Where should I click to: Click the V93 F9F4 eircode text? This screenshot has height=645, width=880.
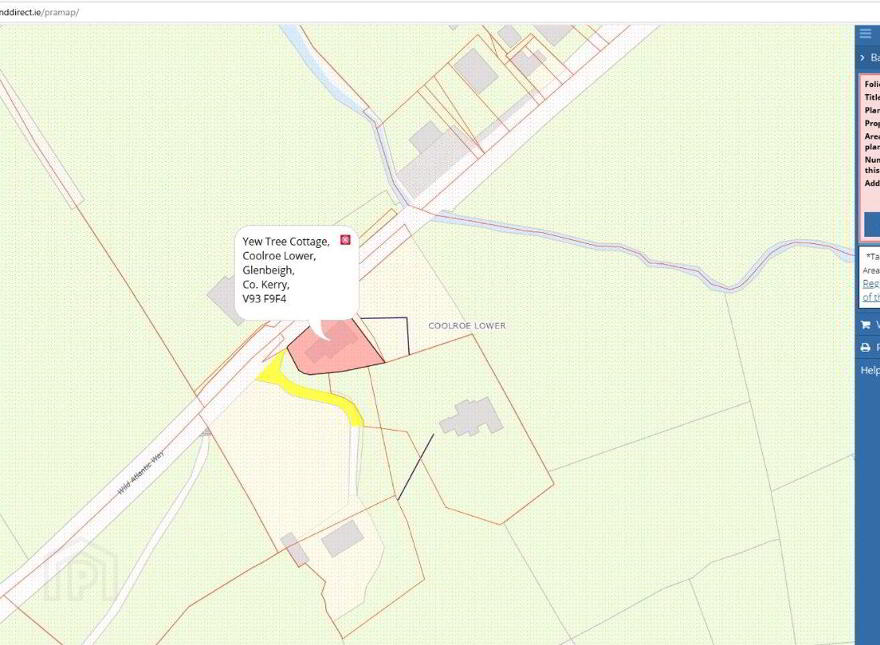tap(264, 299)
